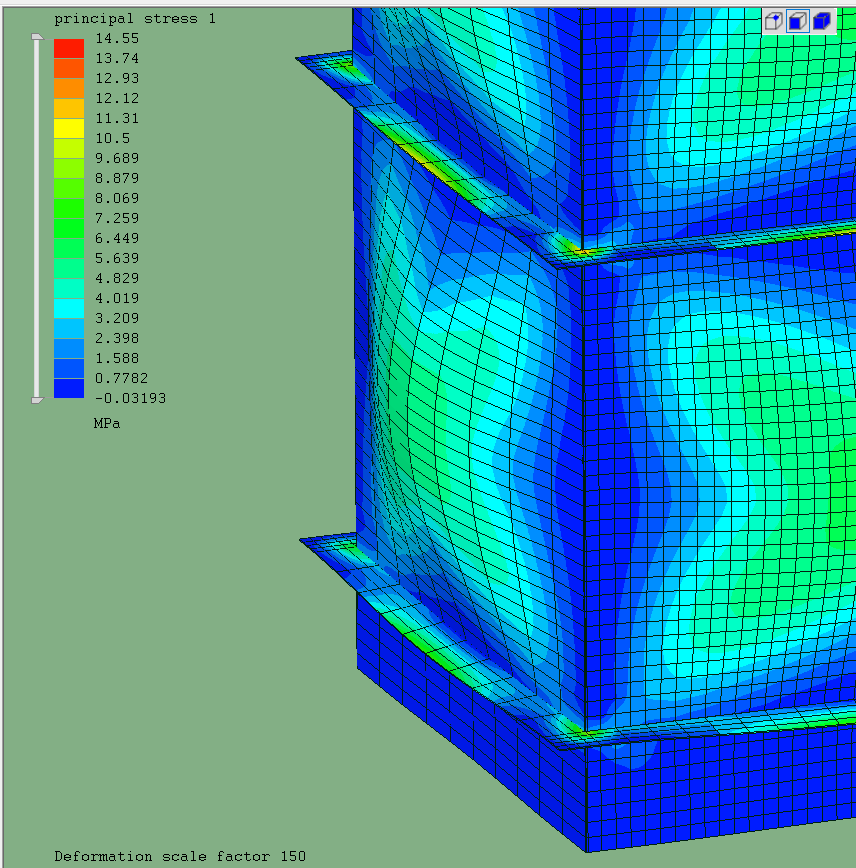
Task: Click the legend value 13.74
Action: pyautogui.click(x=117, y=58)
